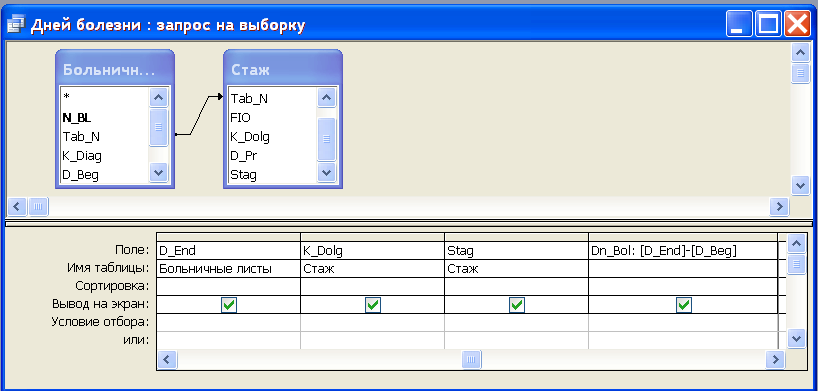
Task: Click the D_End field cell
Action: click(228, 251)
